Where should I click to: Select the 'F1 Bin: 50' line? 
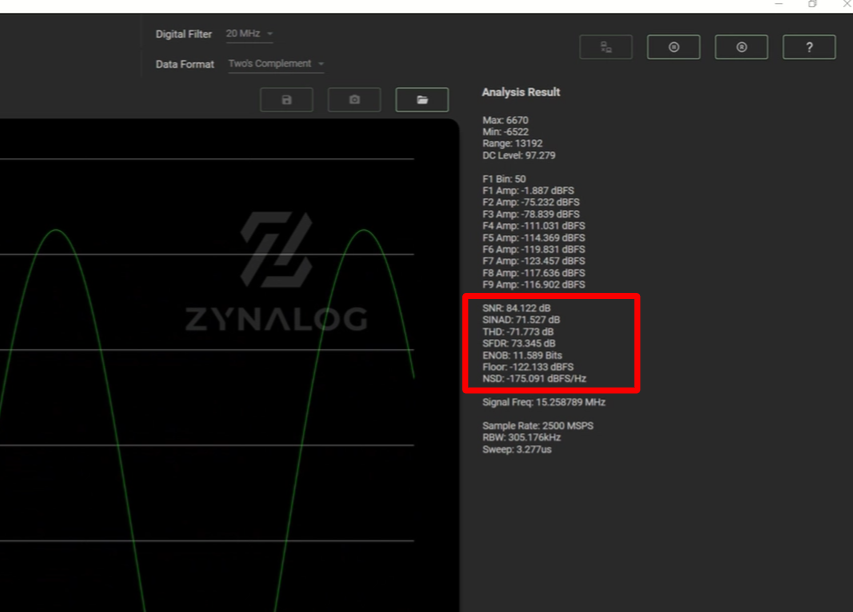[x=504, y=179]
